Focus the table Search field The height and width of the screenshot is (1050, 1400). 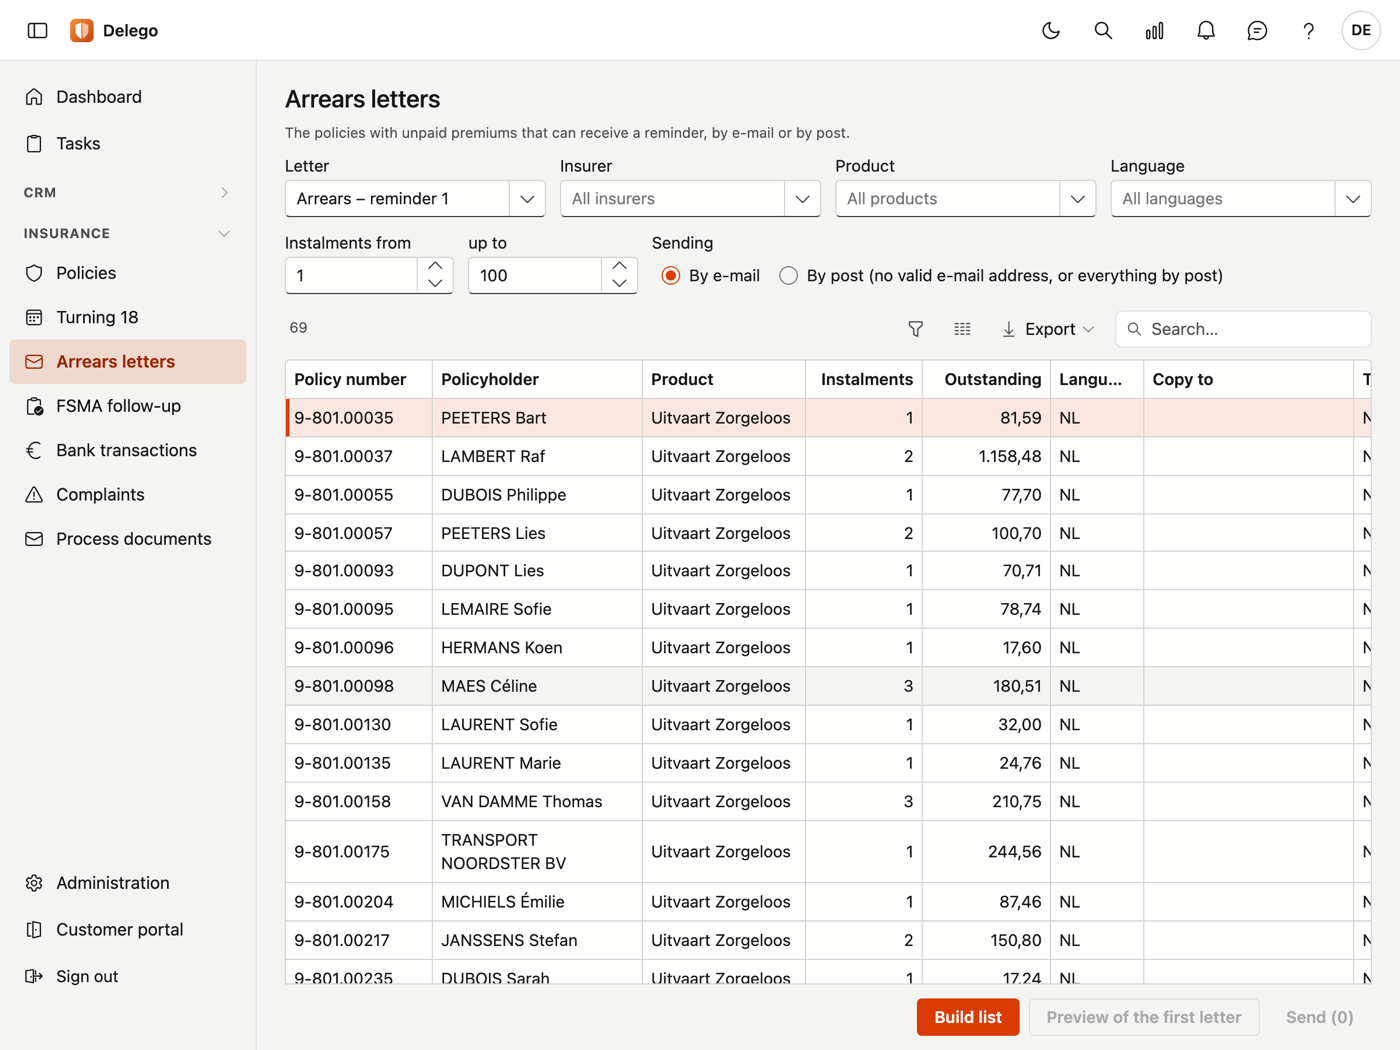(x=1243, y=329)
